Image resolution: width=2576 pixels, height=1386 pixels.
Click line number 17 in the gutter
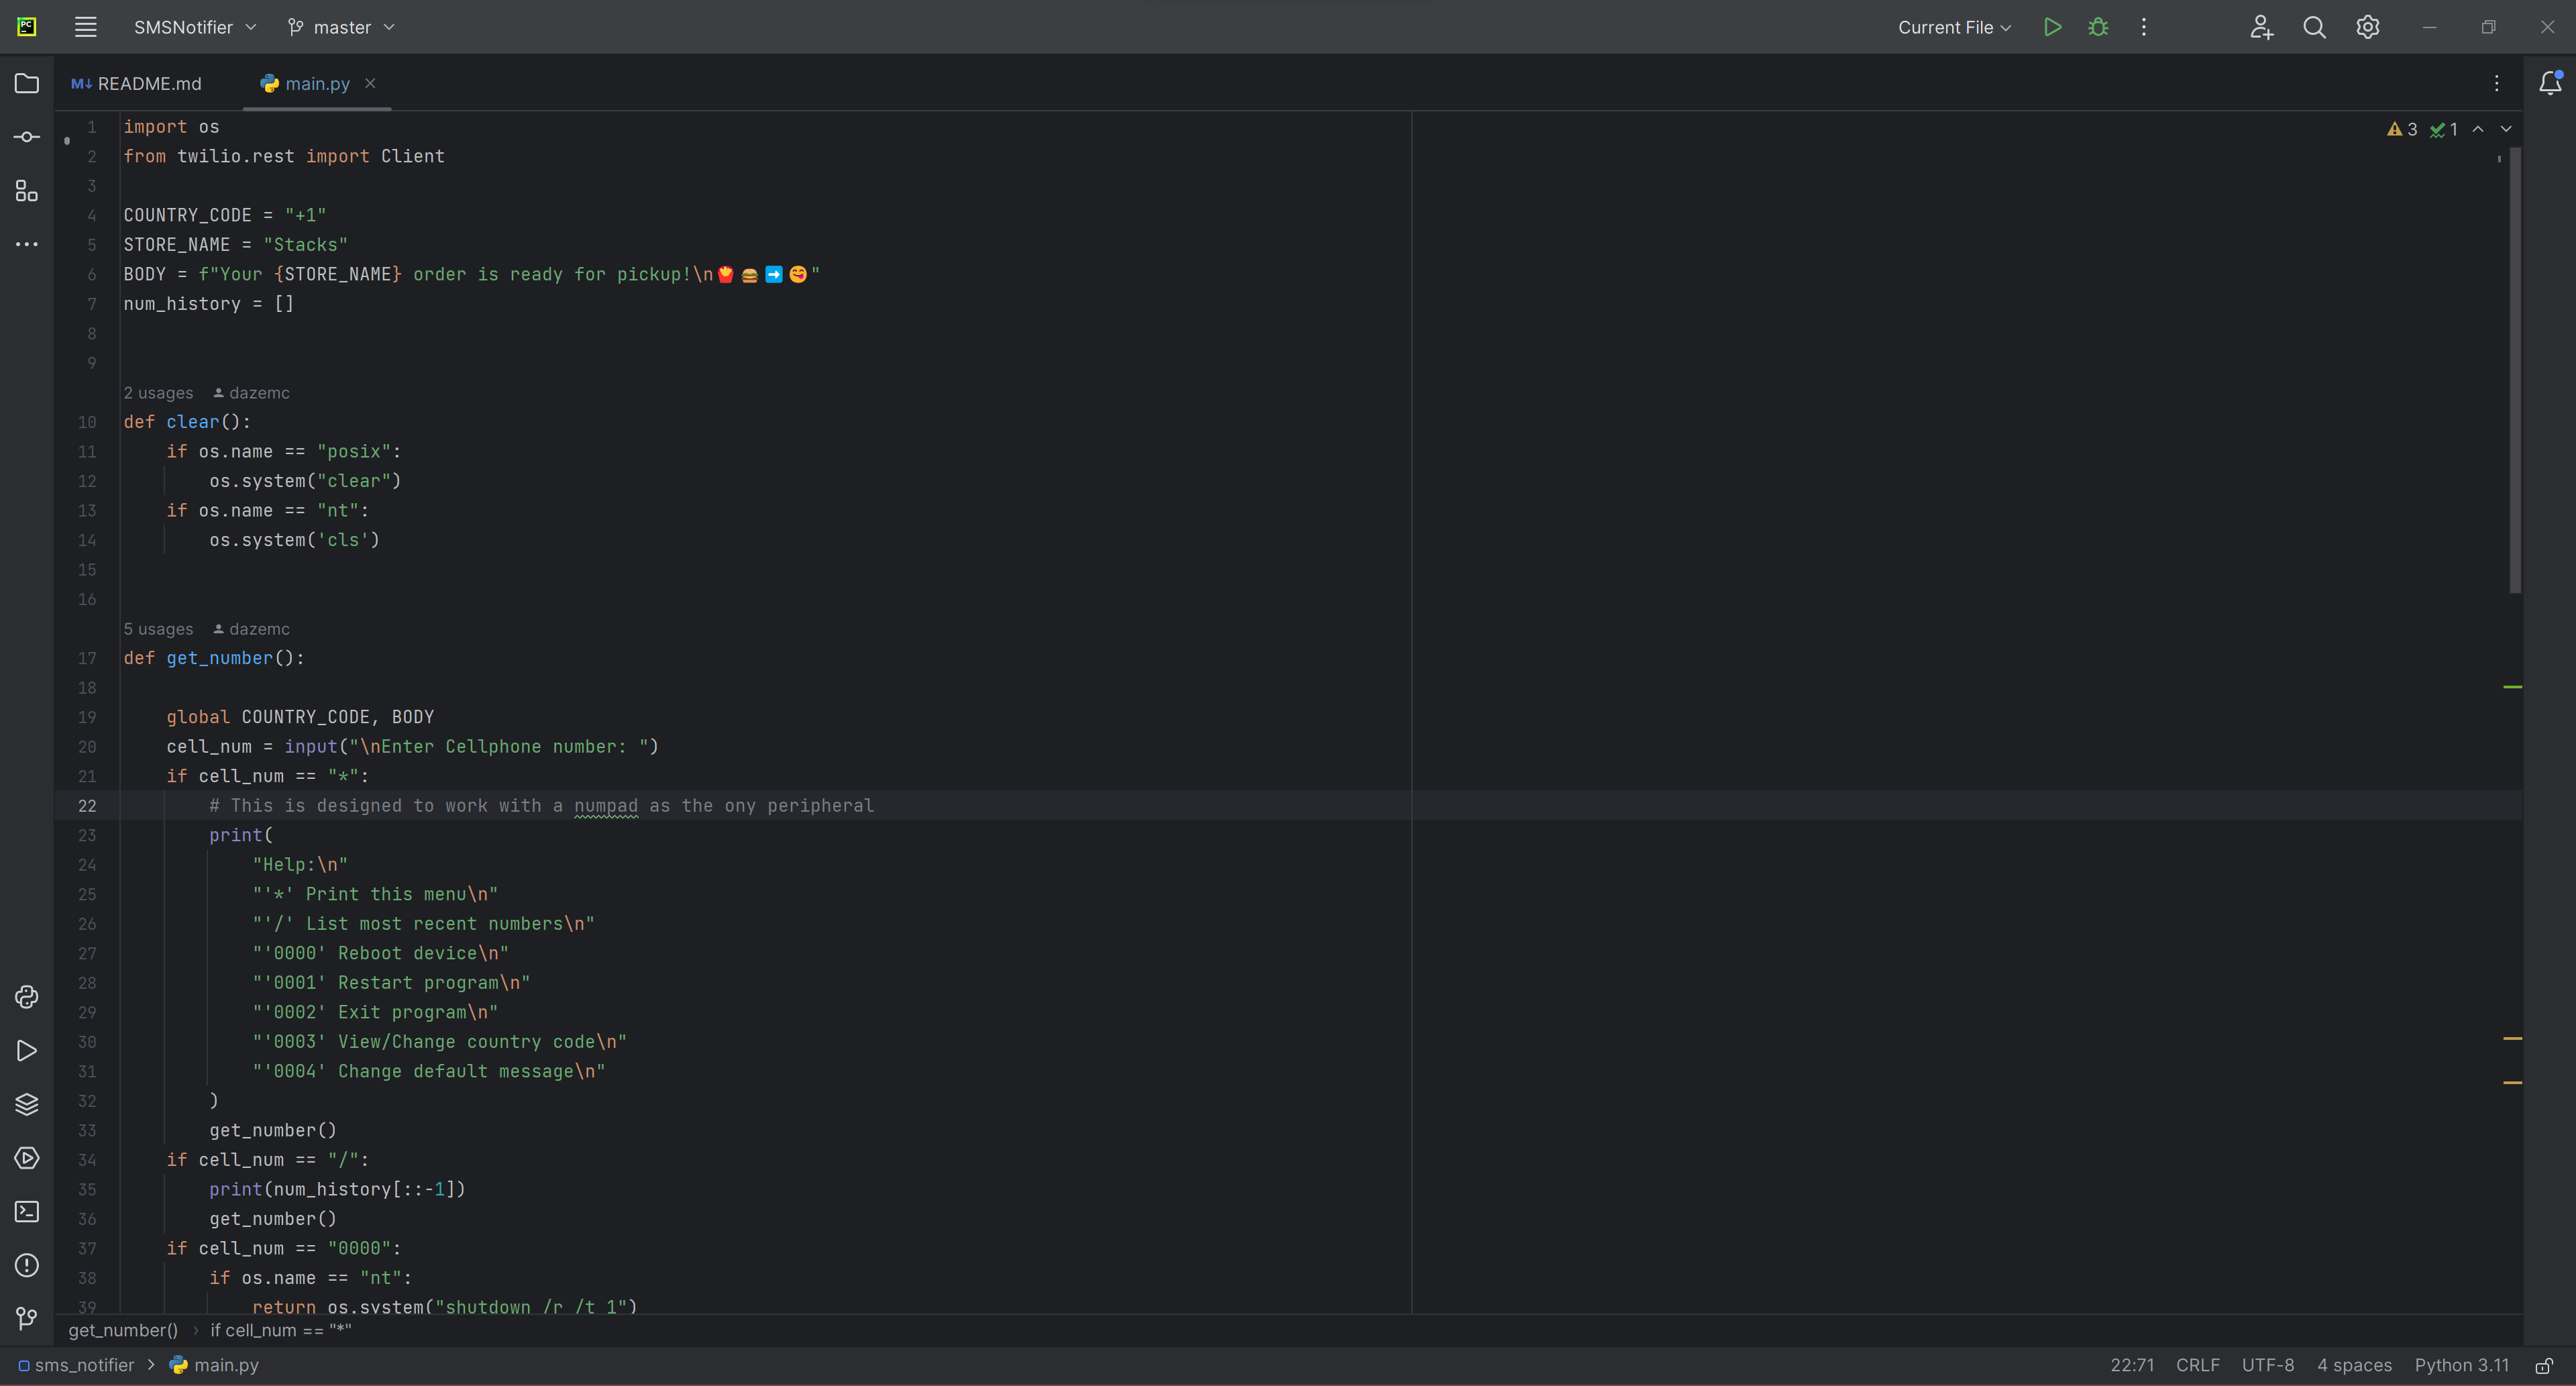87,658
